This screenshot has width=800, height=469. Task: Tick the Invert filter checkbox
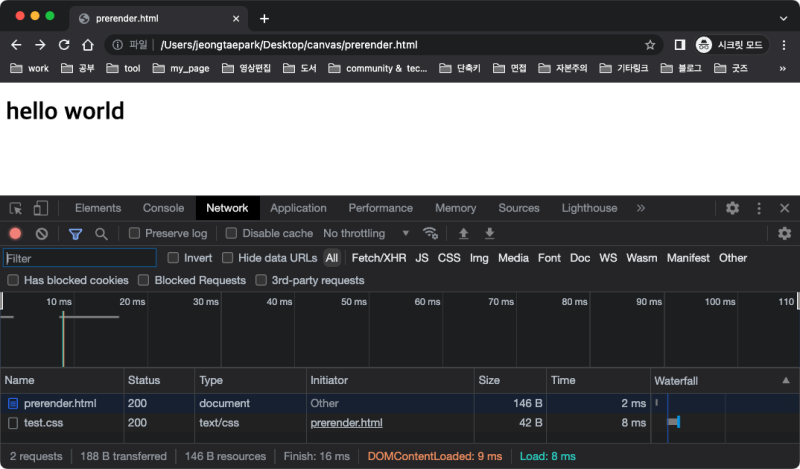coord(173,258)
